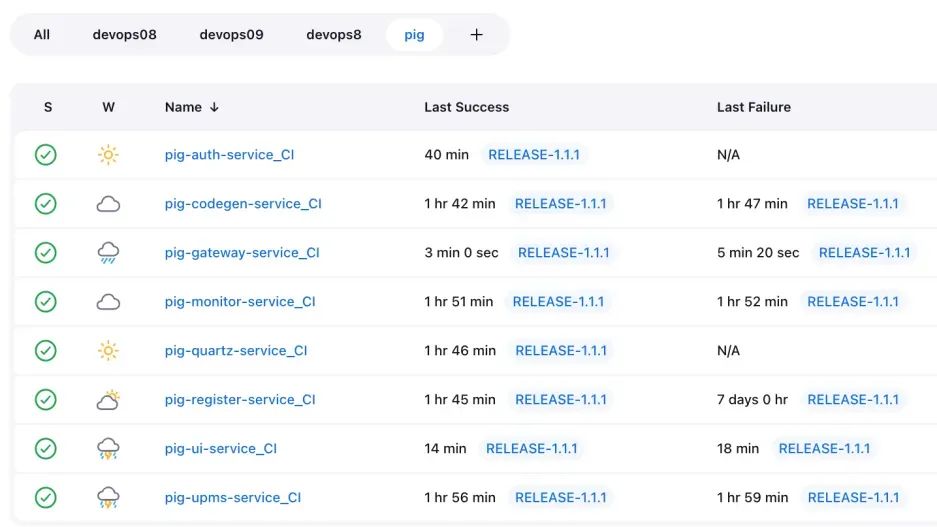Click the '7 days 0 hr' last failure time
The width and height of the screenshot is (937, 527).
[752, 400]
